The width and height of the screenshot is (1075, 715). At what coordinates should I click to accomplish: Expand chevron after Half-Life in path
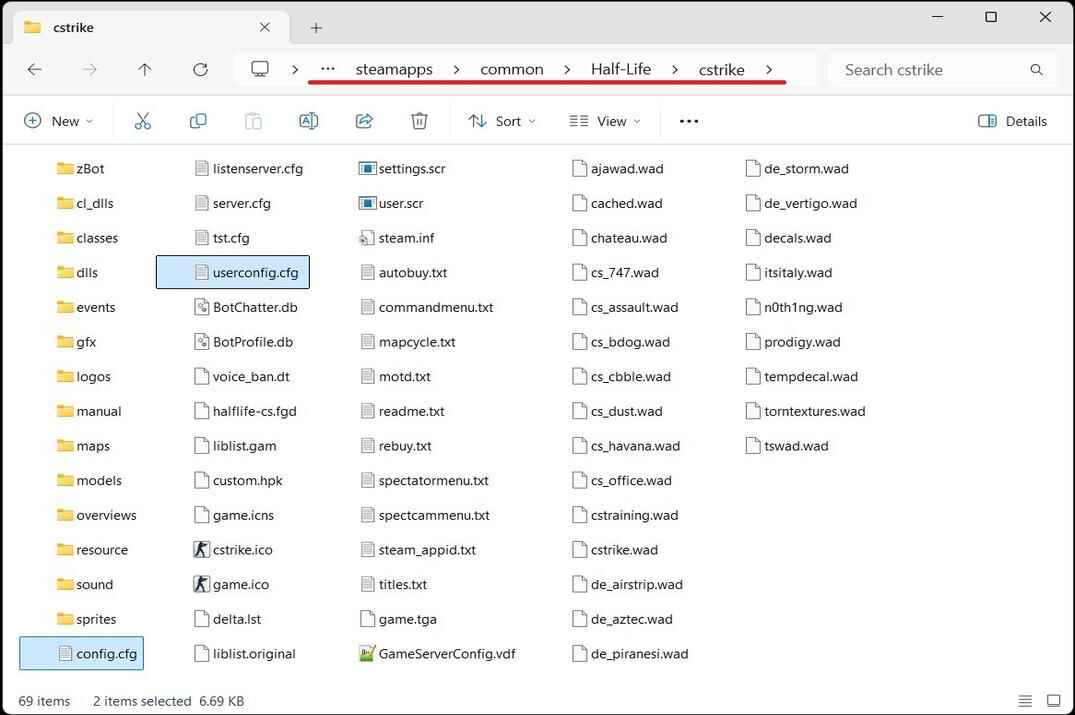click(x=675, y=70)
